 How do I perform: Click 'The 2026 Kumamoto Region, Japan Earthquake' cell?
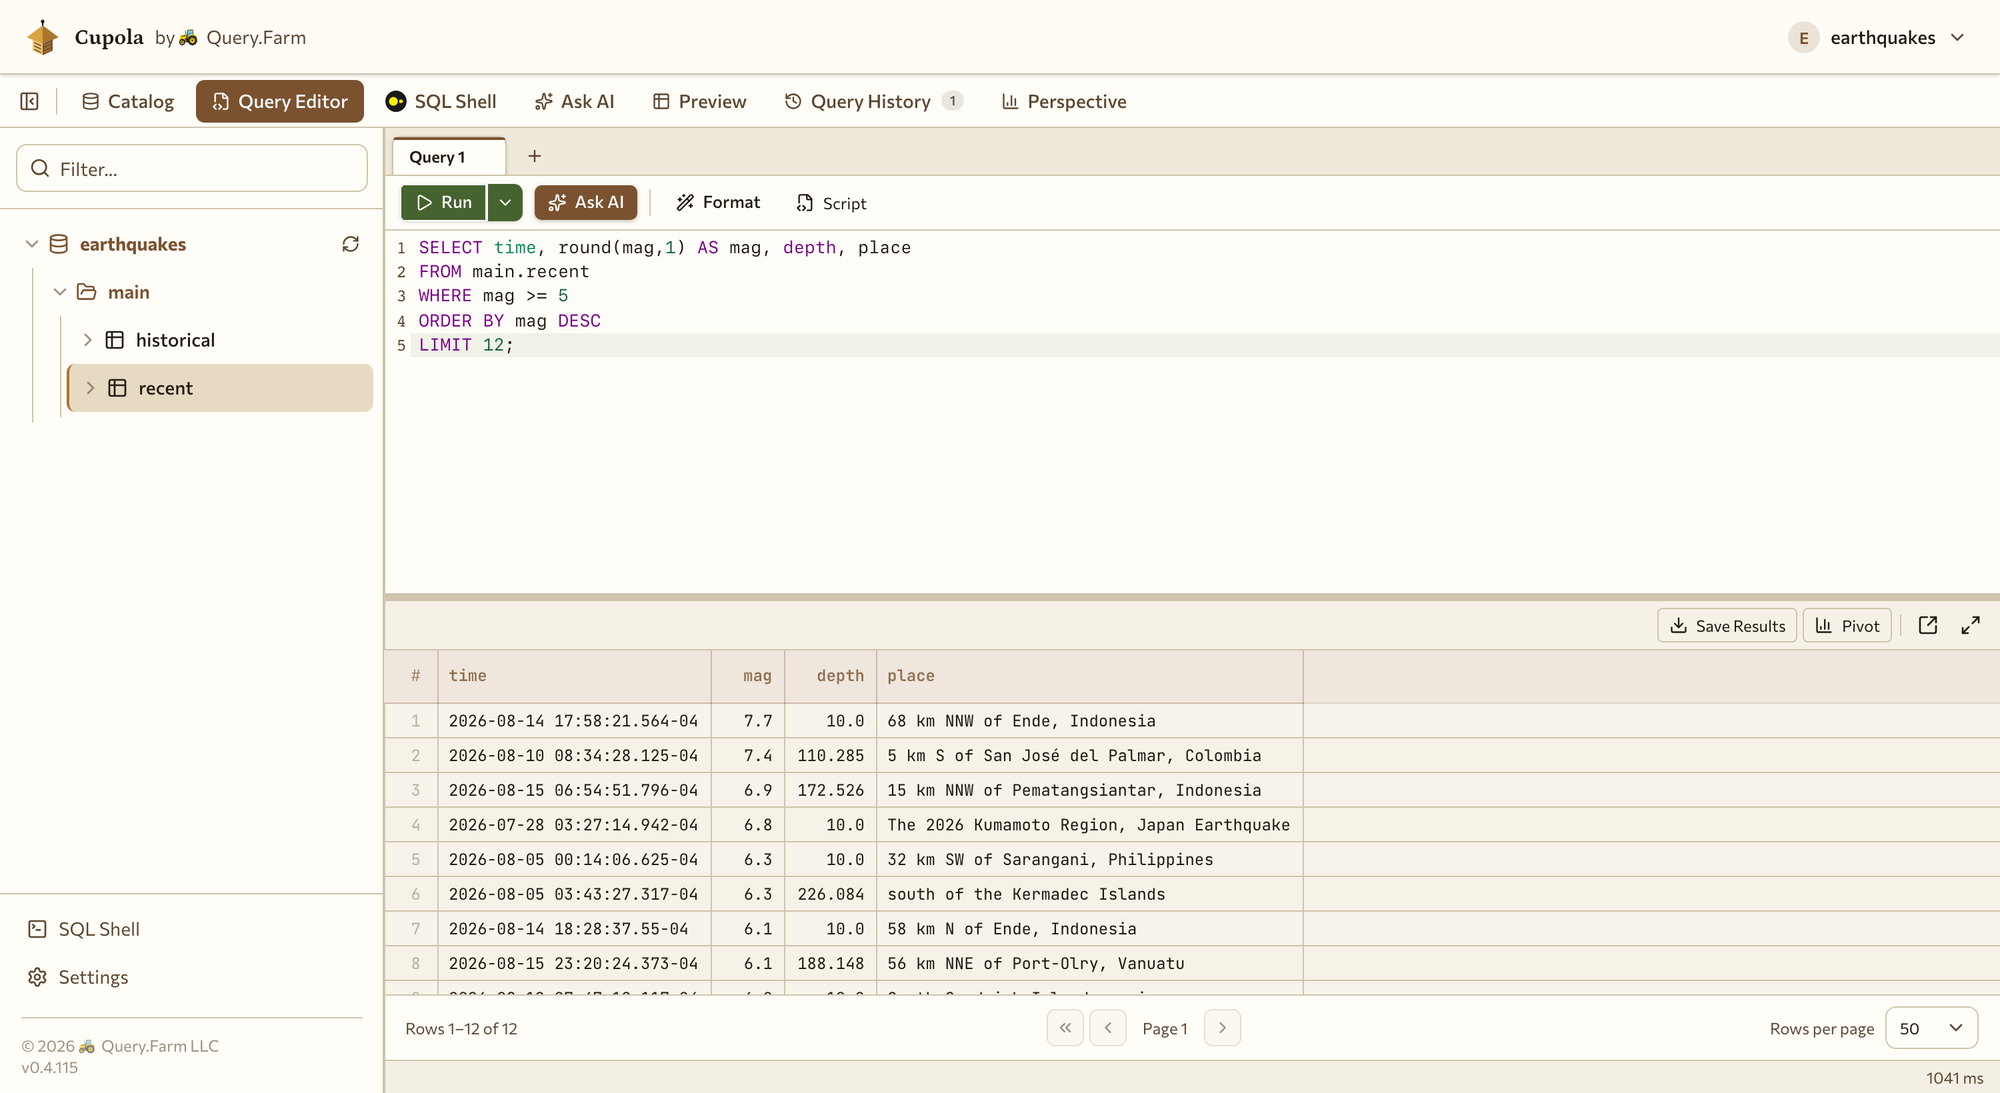(1089, 825)
